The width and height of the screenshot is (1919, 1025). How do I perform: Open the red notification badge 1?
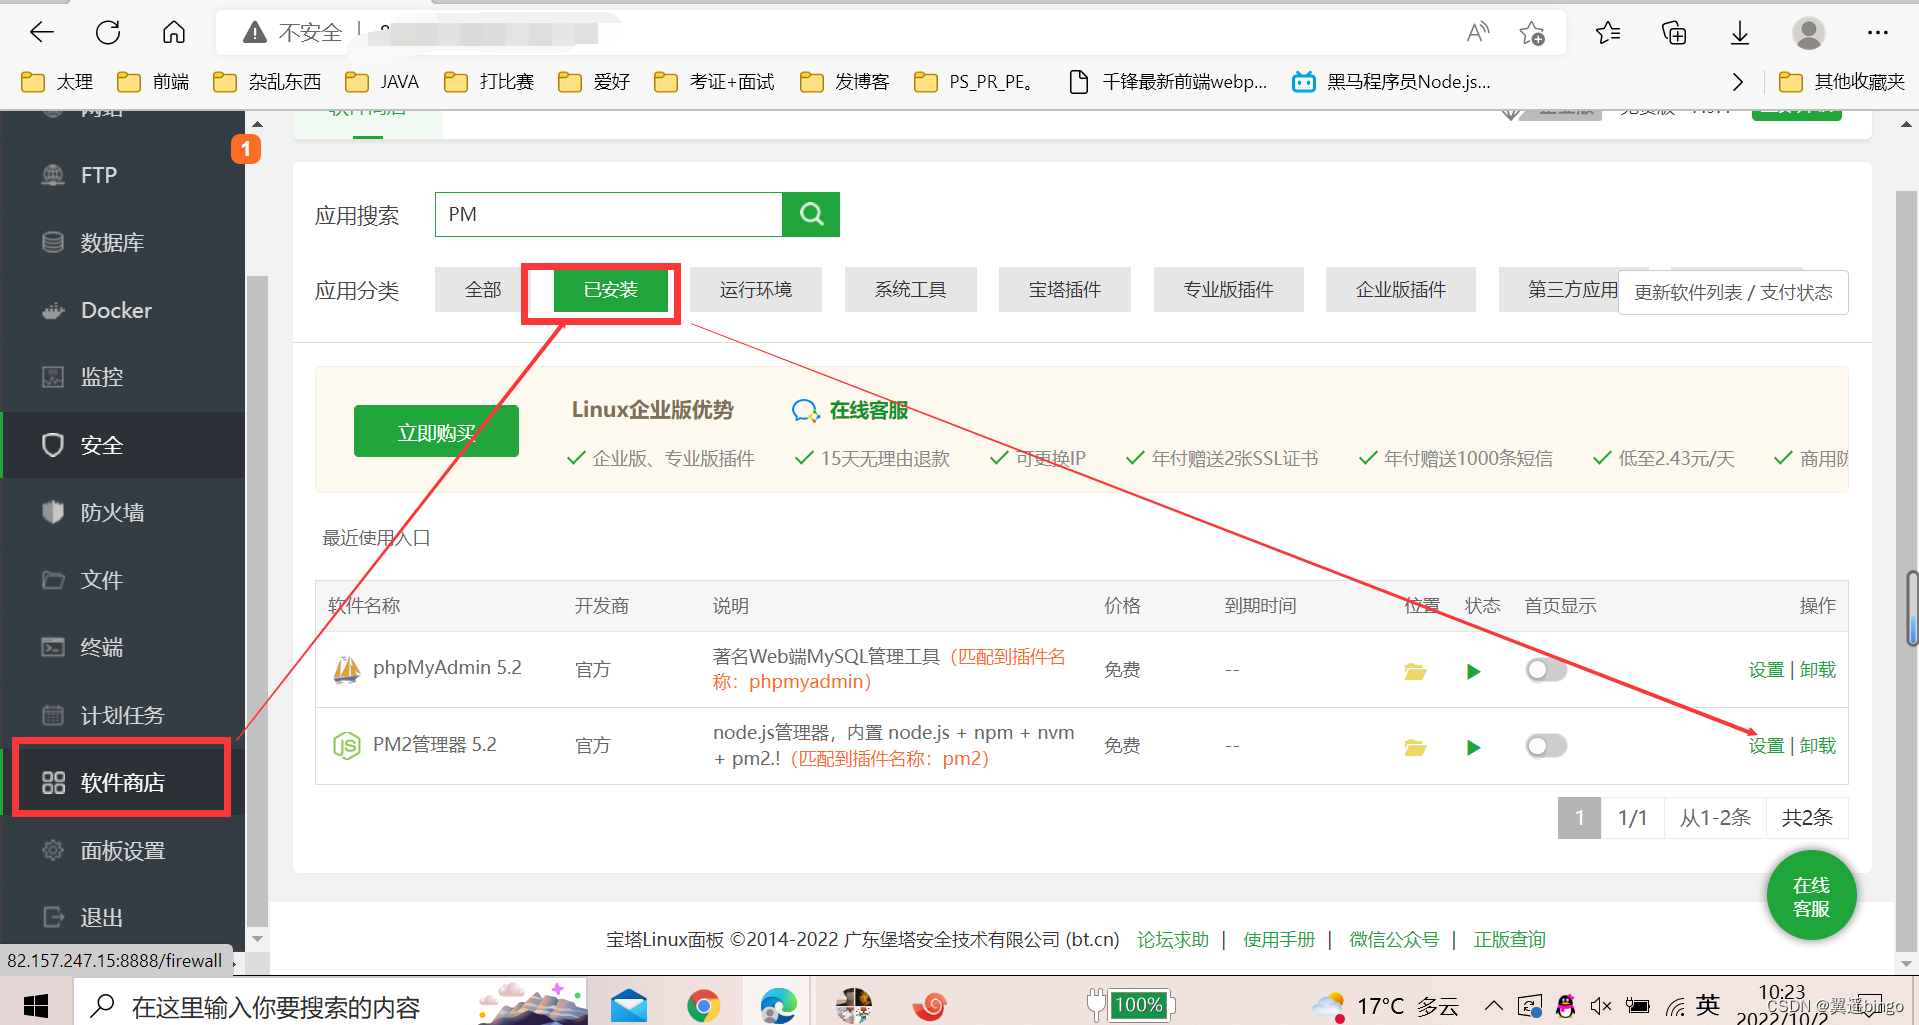(x=246, y=149)
